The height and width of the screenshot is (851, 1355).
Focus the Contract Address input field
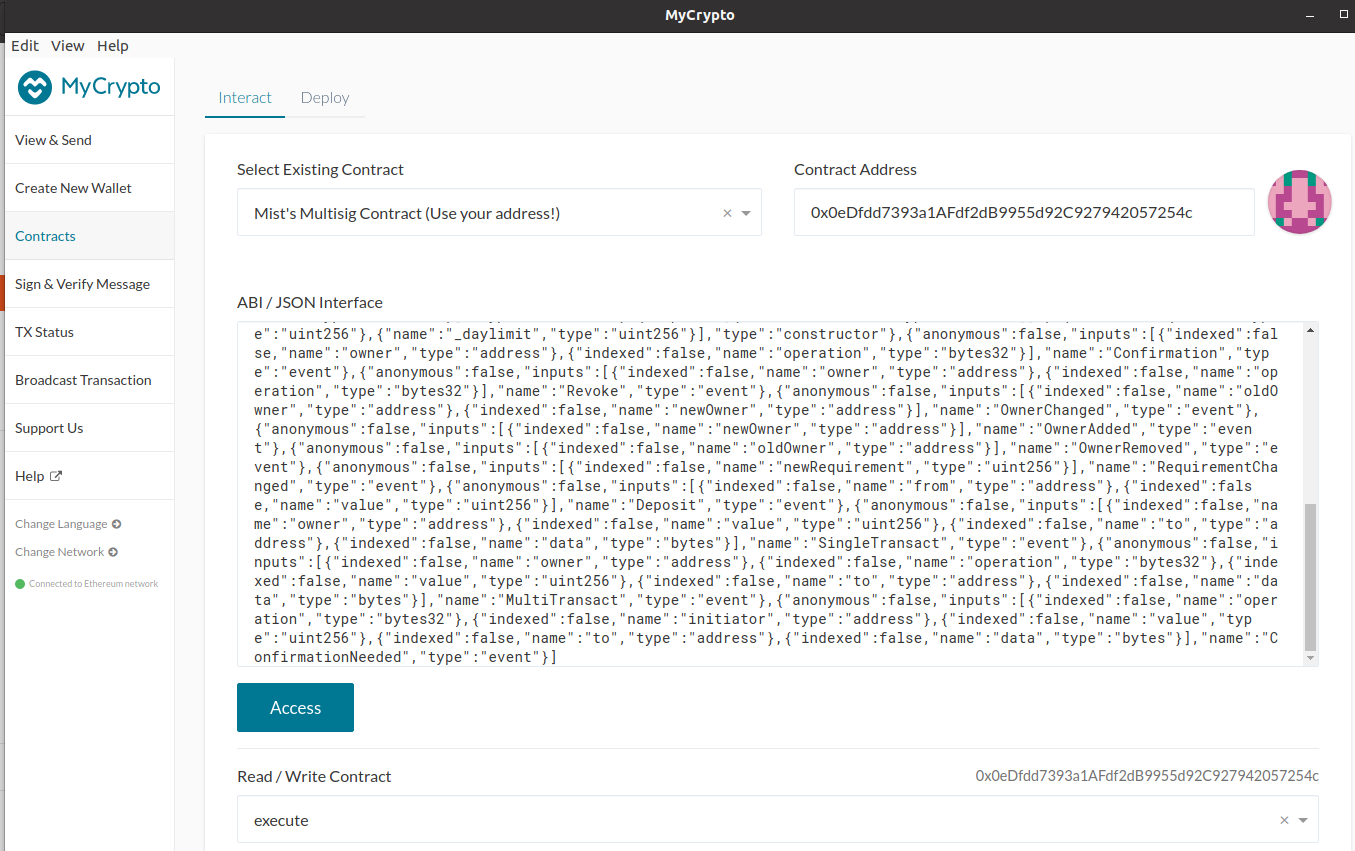click(1024, 212)
